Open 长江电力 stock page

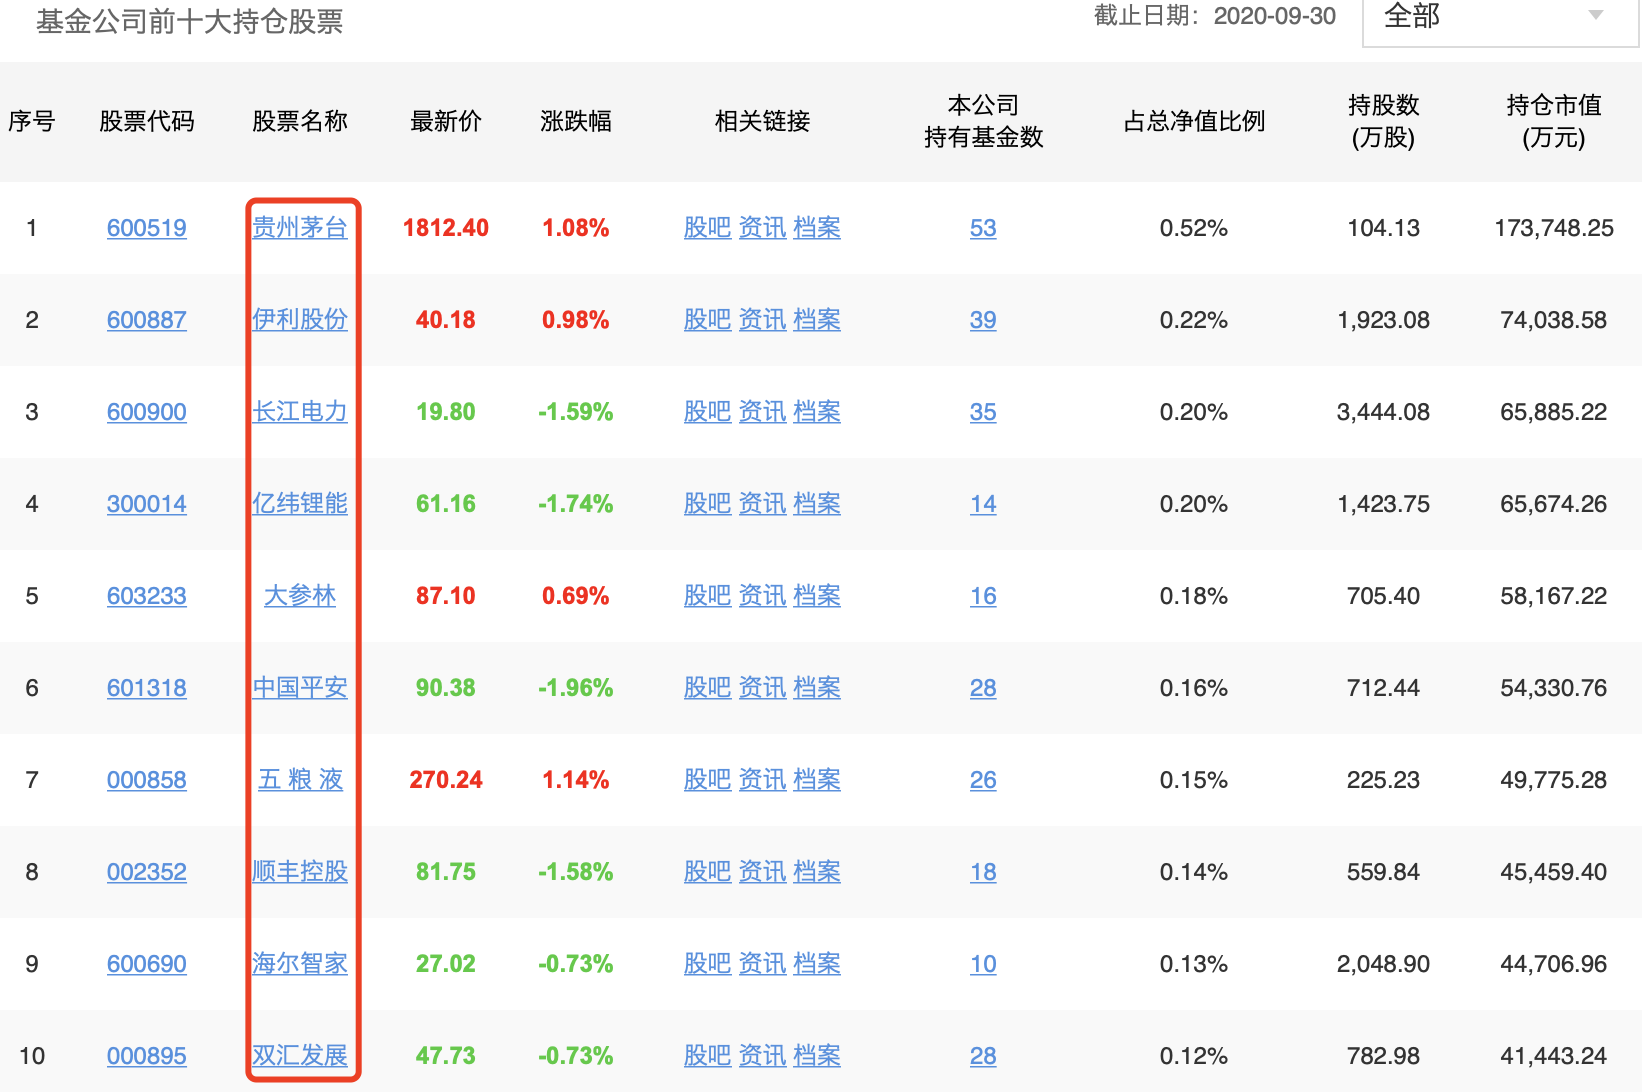pos(300,412)
